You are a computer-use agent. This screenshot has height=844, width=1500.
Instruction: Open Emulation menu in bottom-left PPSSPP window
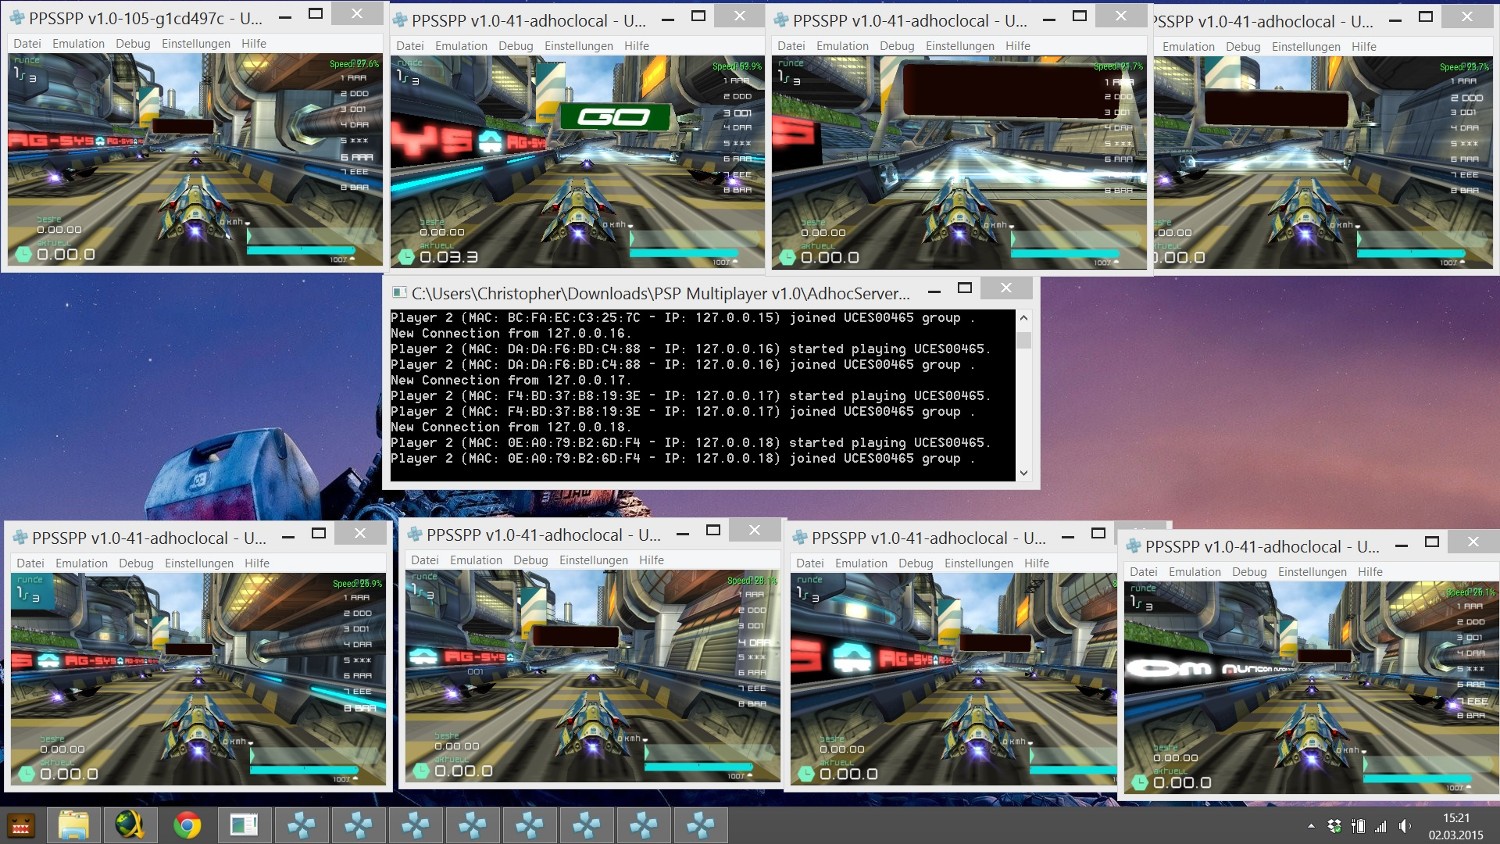point(81,563)
